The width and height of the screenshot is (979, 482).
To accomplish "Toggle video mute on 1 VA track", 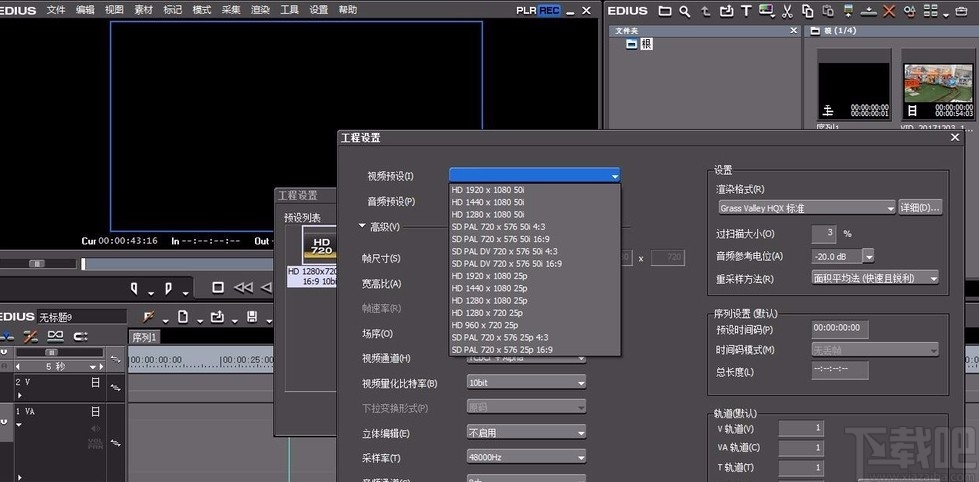I will coord(96,411).
